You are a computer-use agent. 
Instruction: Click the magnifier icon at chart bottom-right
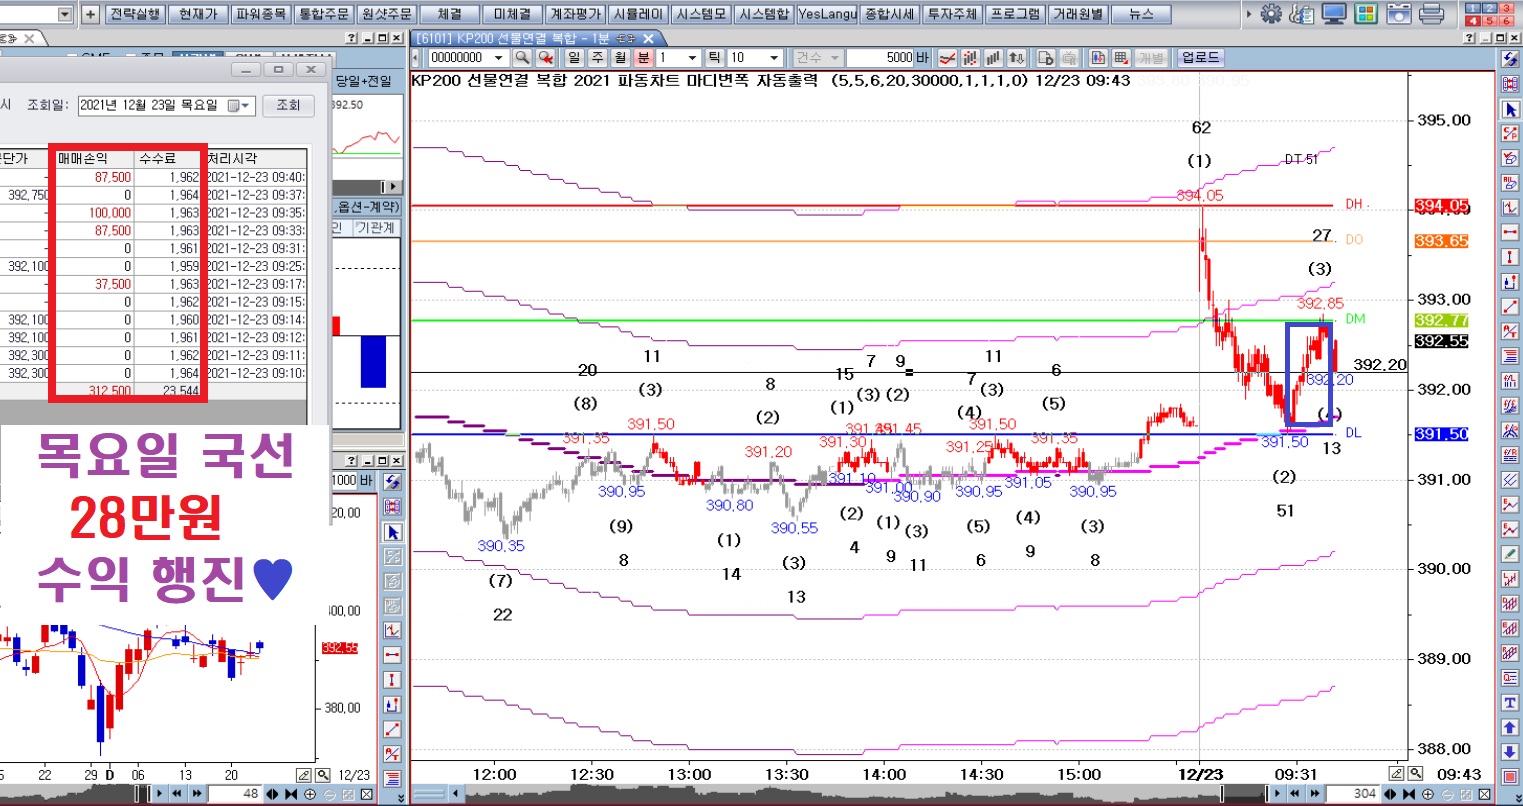1416,773
